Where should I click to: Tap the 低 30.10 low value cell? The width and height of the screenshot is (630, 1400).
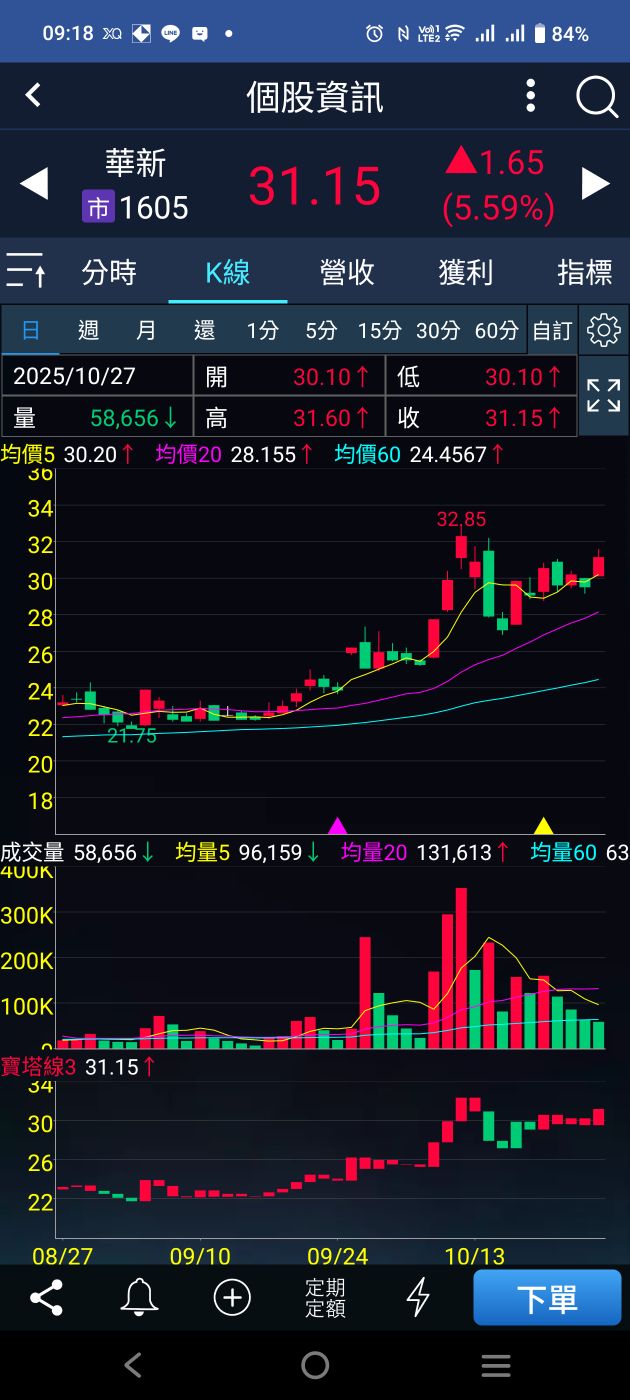pos(481,376)
